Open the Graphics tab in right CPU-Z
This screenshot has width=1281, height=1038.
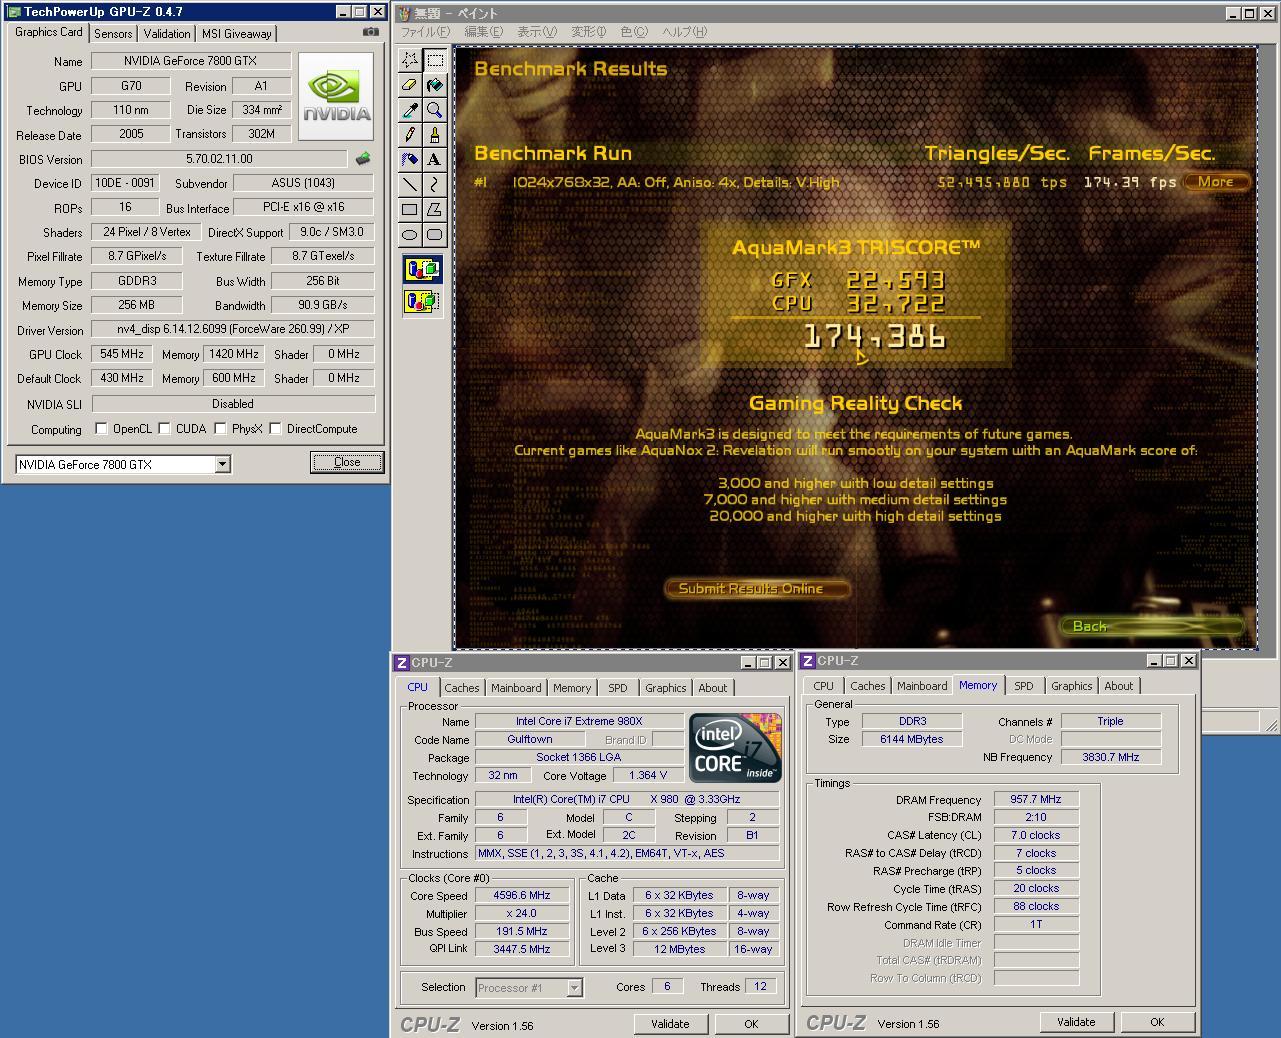[x=1071, y=686]
